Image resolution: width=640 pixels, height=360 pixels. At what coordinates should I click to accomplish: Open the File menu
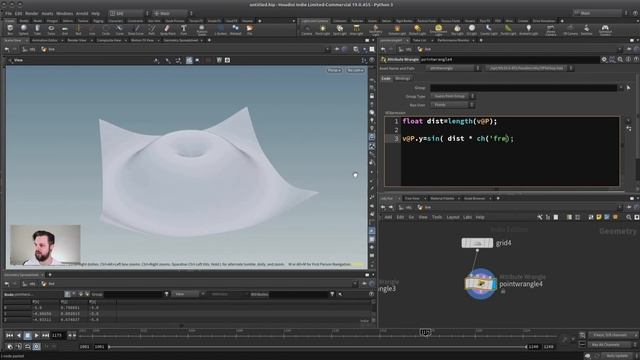click(8, 13)
